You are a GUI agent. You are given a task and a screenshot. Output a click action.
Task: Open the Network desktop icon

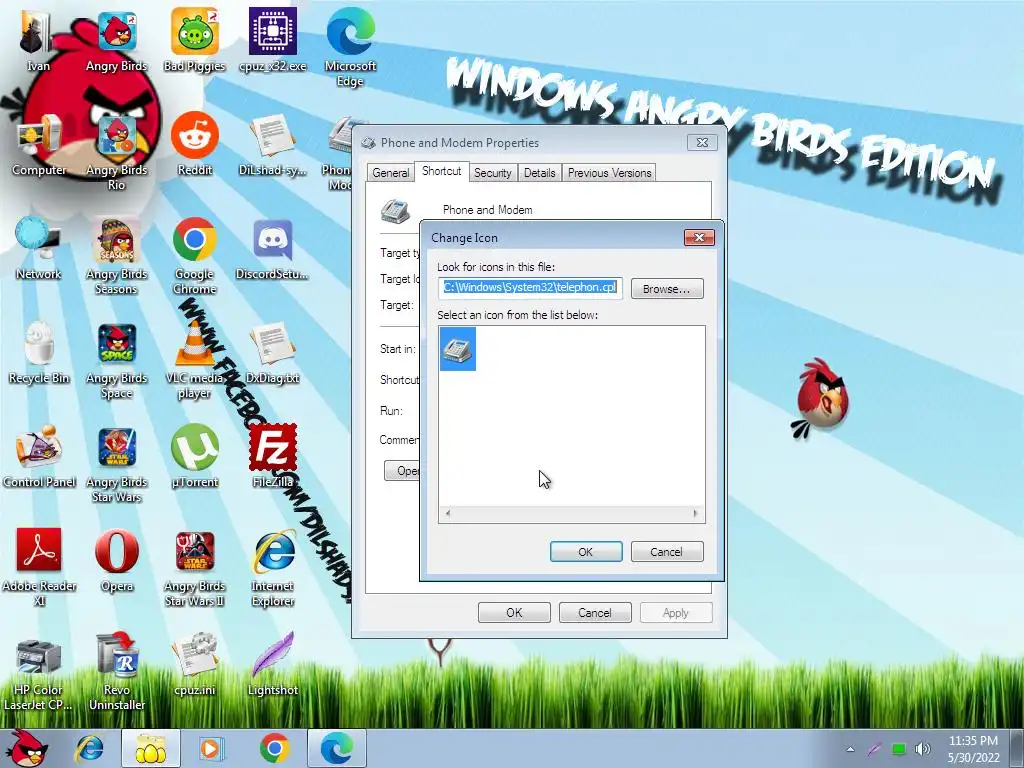(x=39, y=249)
